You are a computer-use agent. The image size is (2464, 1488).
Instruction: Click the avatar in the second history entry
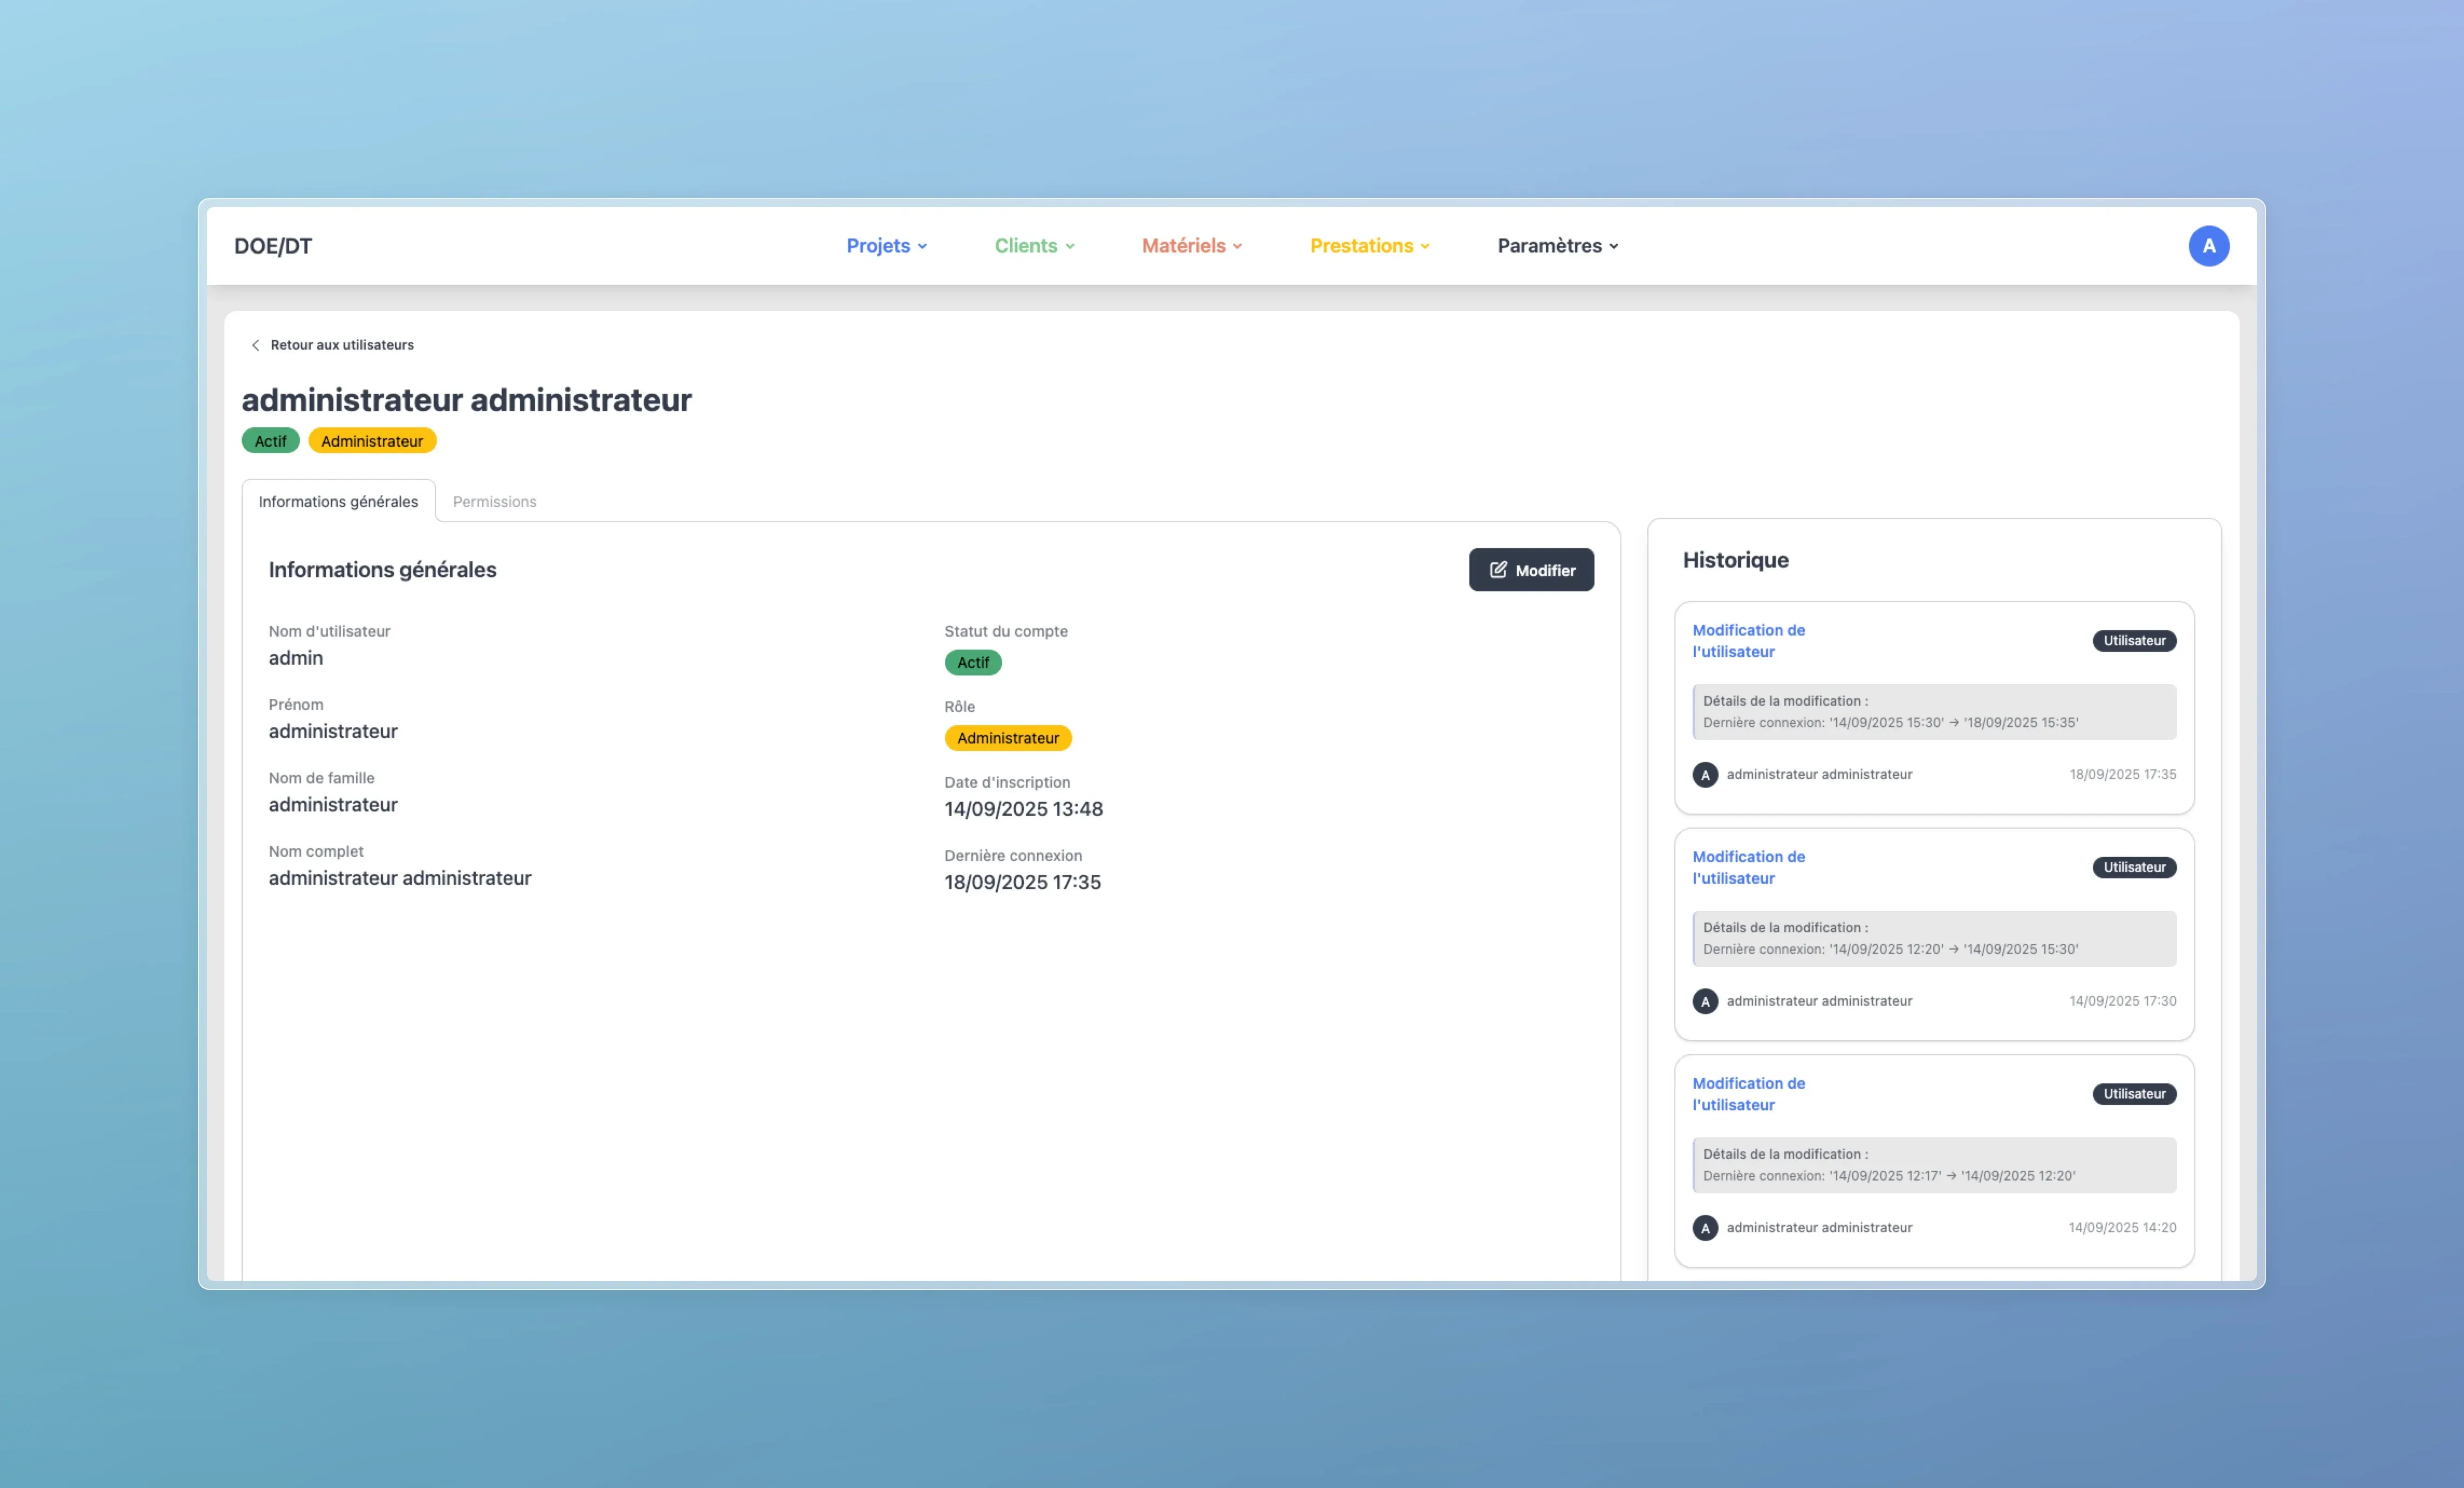[x=1705, y=1001]
